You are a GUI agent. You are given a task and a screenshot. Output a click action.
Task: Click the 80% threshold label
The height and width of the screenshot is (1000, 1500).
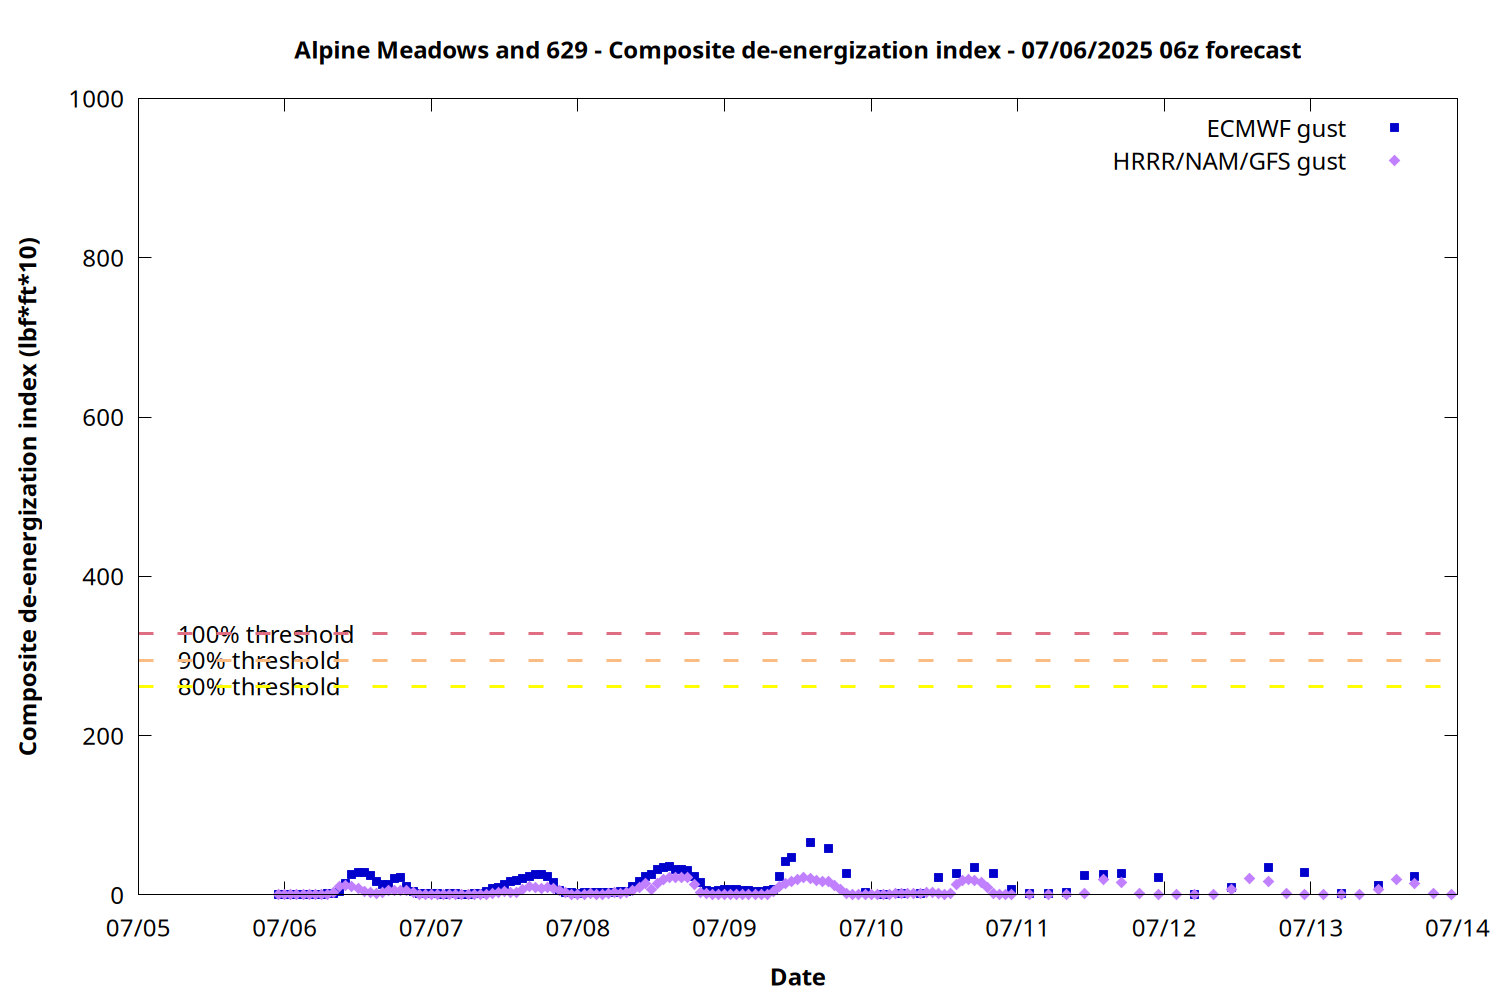(259, 687)
